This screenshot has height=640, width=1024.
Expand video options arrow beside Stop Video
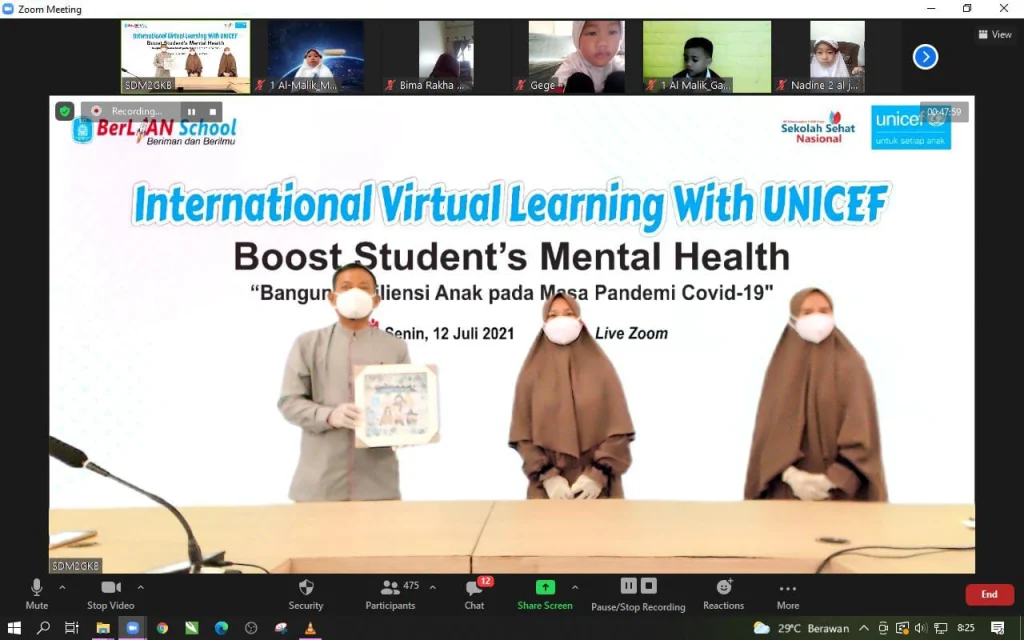(x=140, y=587)
